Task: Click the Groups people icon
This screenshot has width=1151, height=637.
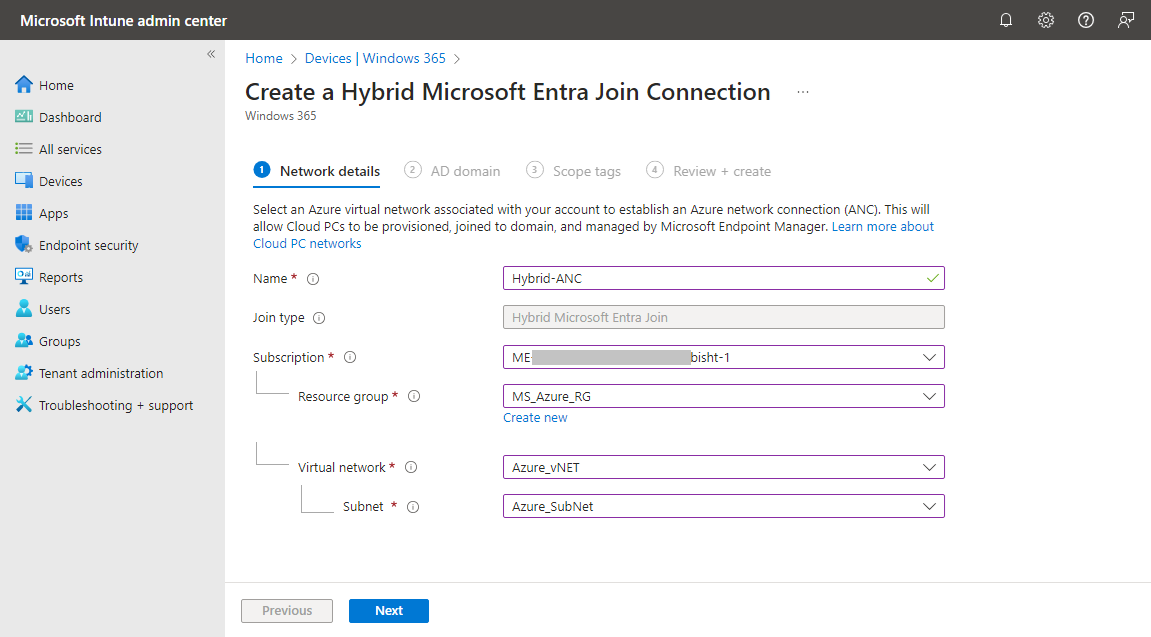Action: (23, 341)
